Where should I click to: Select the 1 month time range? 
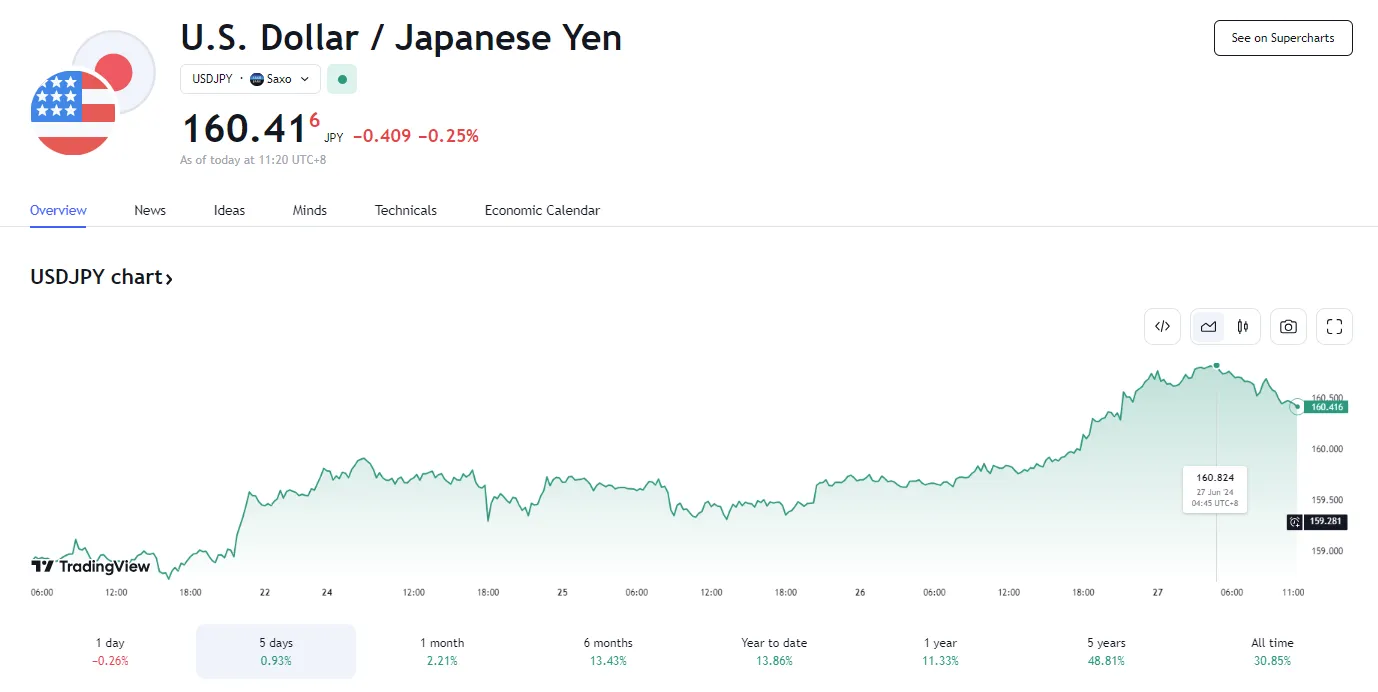point(442,651)
